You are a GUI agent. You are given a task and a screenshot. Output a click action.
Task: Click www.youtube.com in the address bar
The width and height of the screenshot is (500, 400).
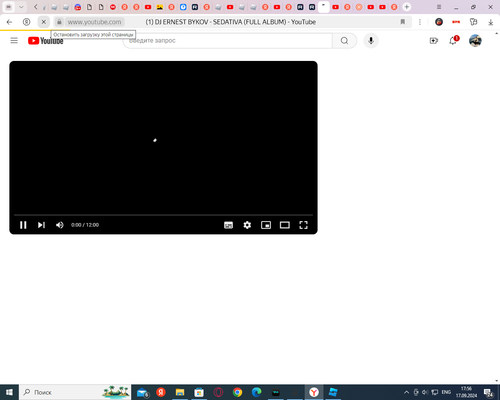pyautogui.click(x=94, y=22)
